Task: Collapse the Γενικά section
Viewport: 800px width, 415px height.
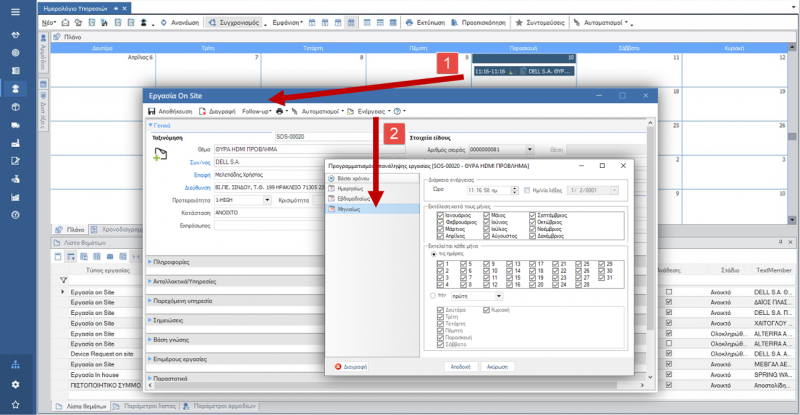Action: [x=150, y=125]
